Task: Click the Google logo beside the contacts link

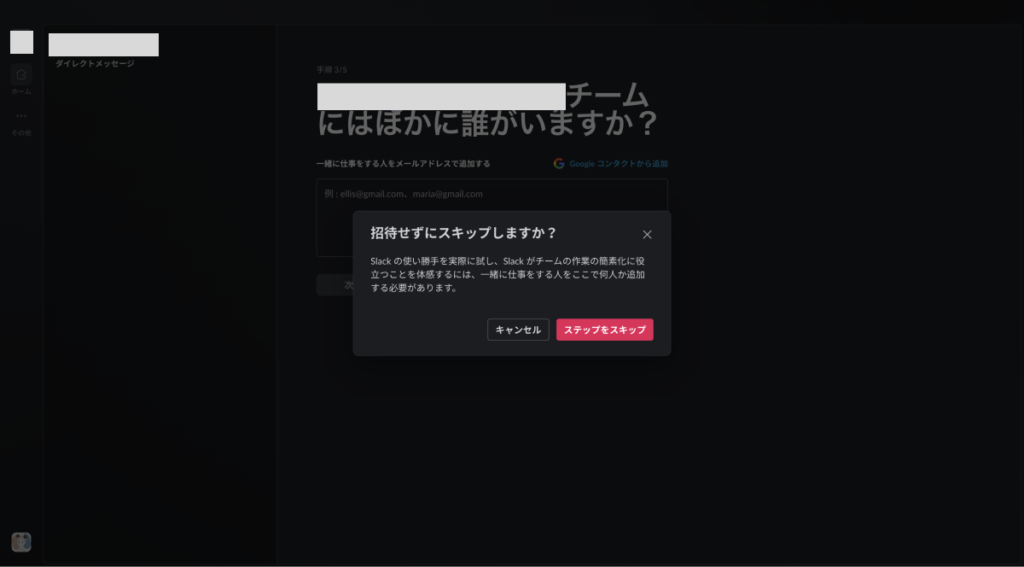Action: coord(559,163)
